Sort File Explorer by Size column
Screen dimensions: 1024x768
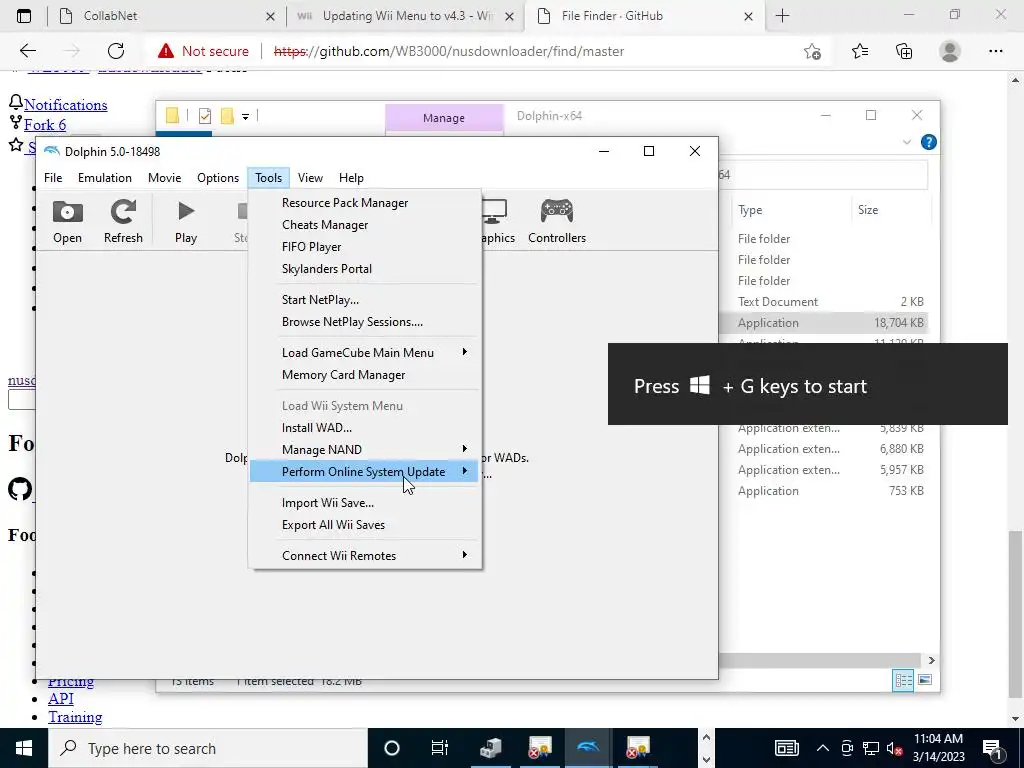point(868,210)
